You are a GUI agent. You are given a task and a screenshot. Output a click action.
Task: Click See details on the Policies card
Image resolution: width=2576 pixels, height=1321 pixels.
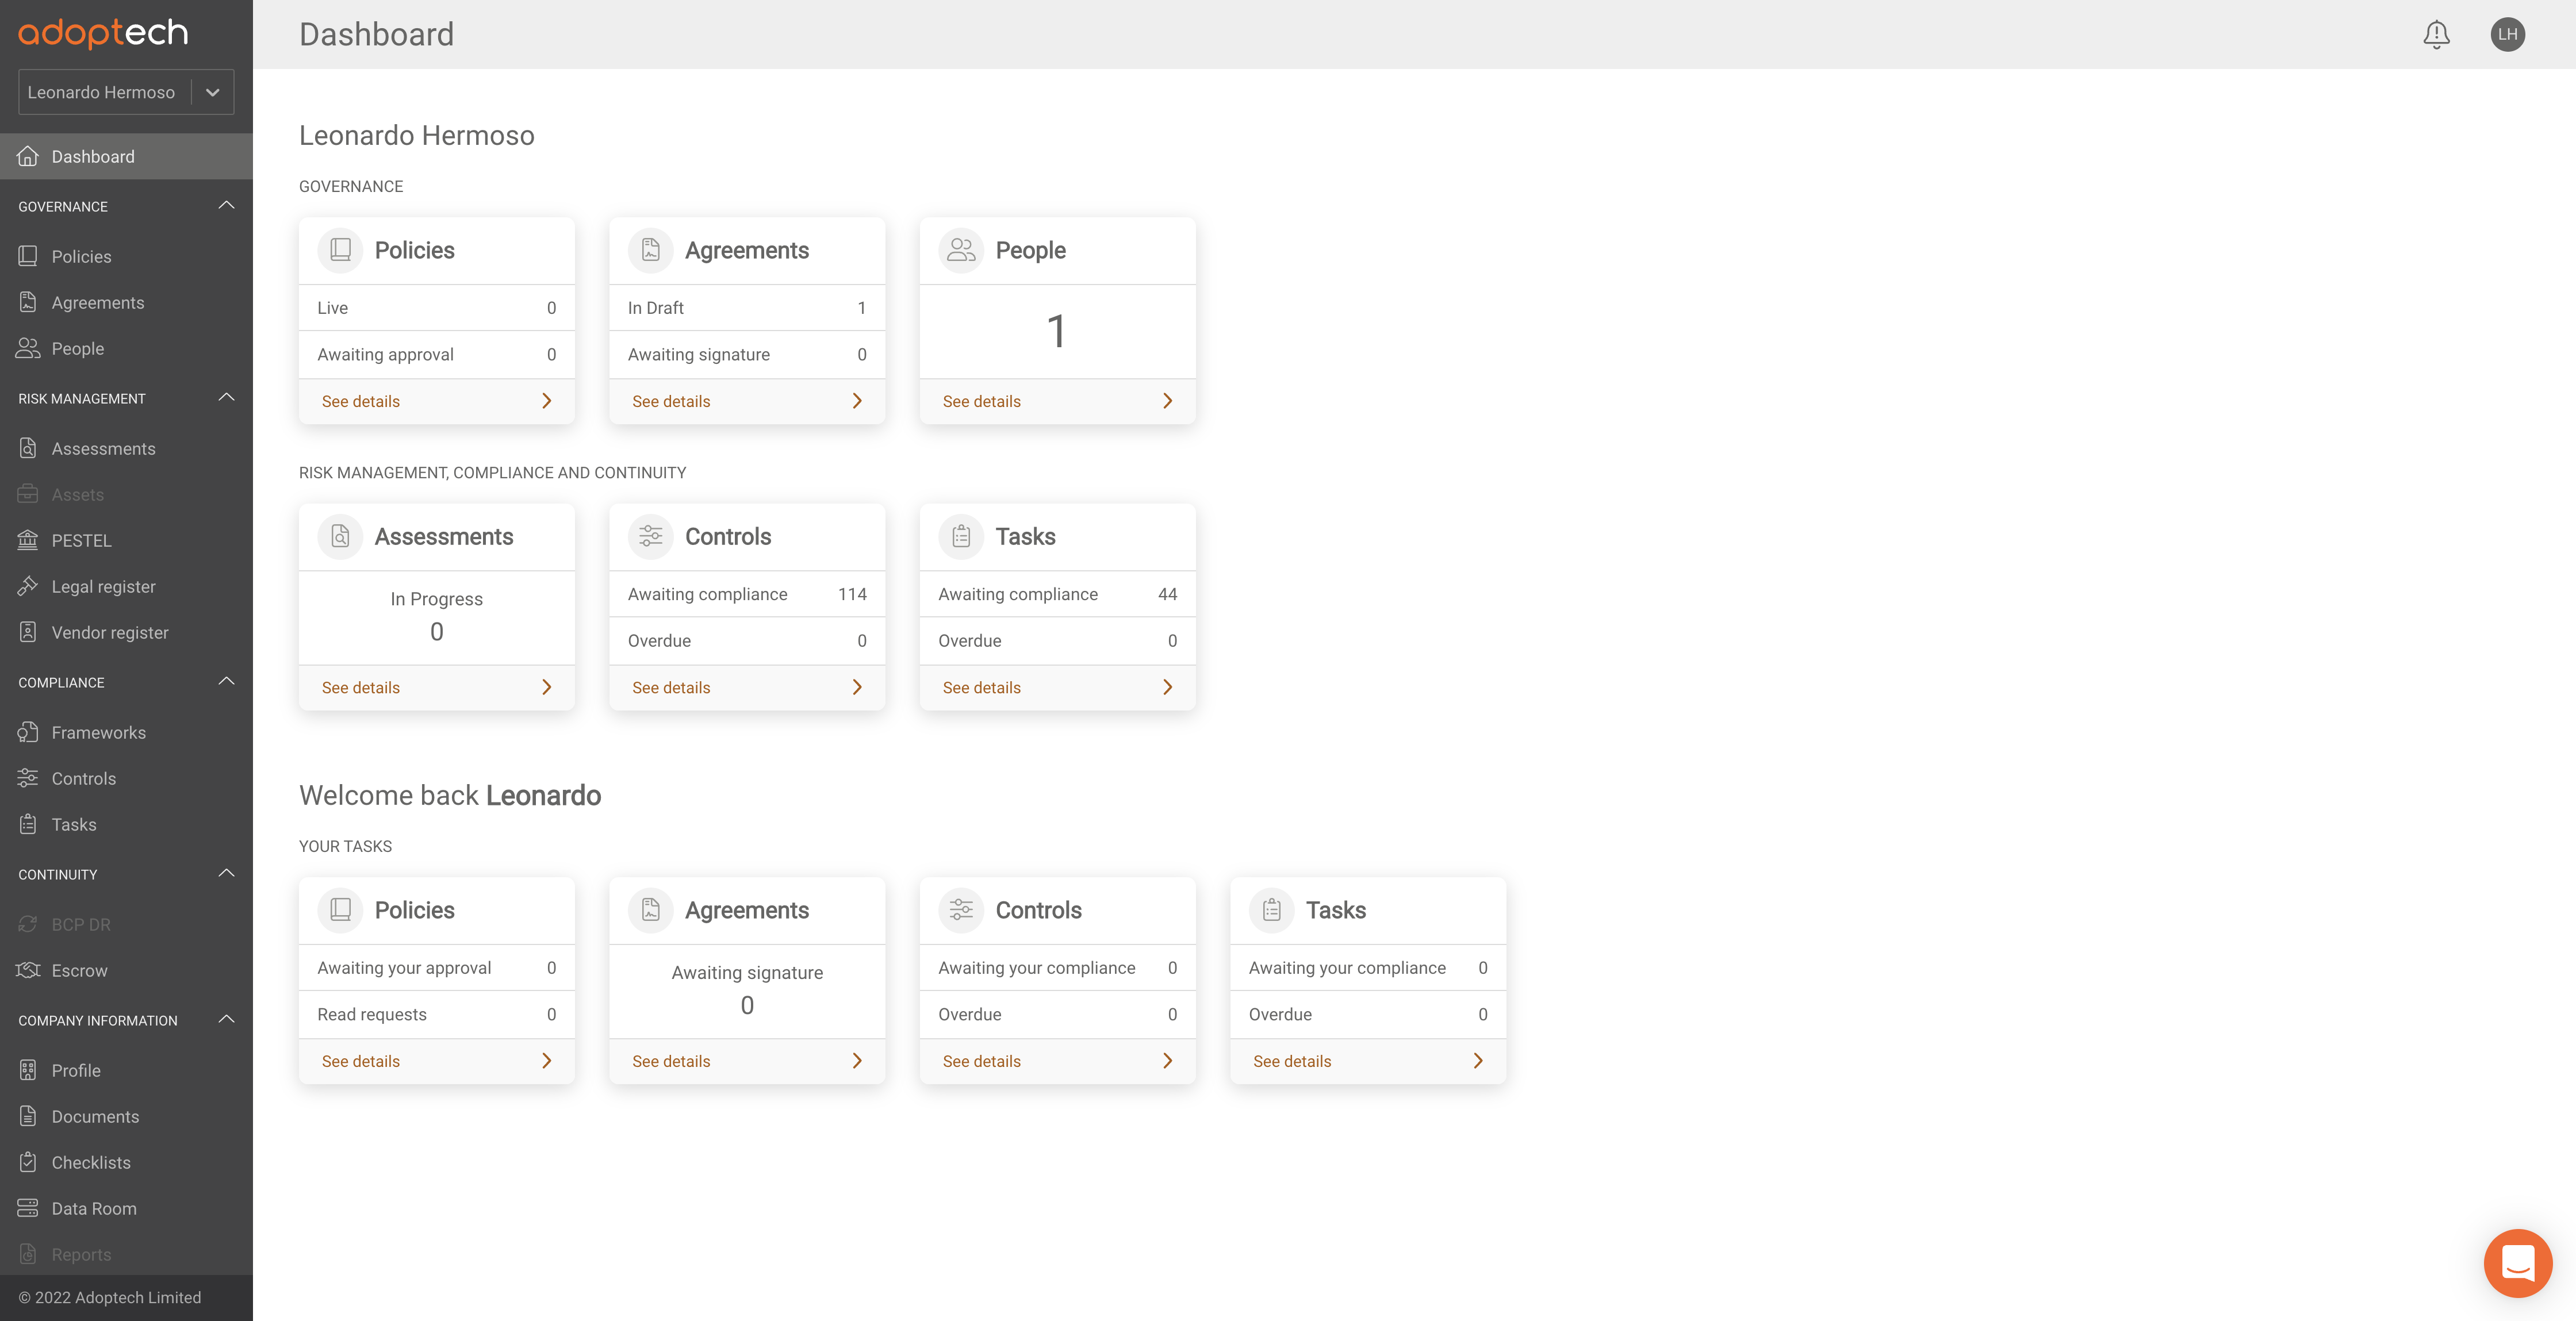pos(360,401)
